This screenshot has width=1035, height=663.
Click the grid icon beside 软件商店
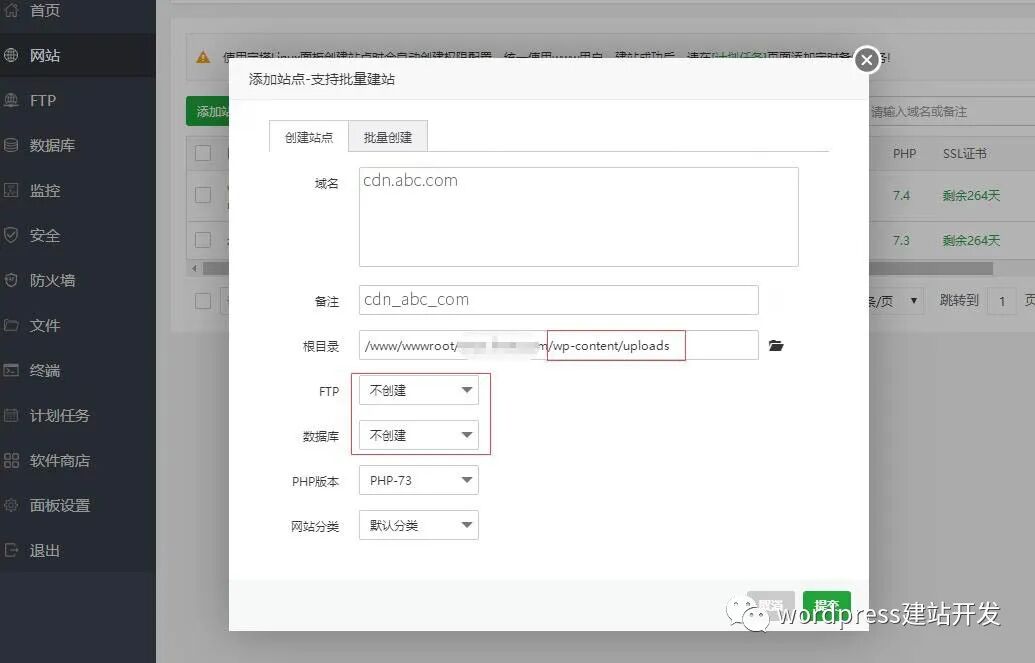tap(11, 460)
